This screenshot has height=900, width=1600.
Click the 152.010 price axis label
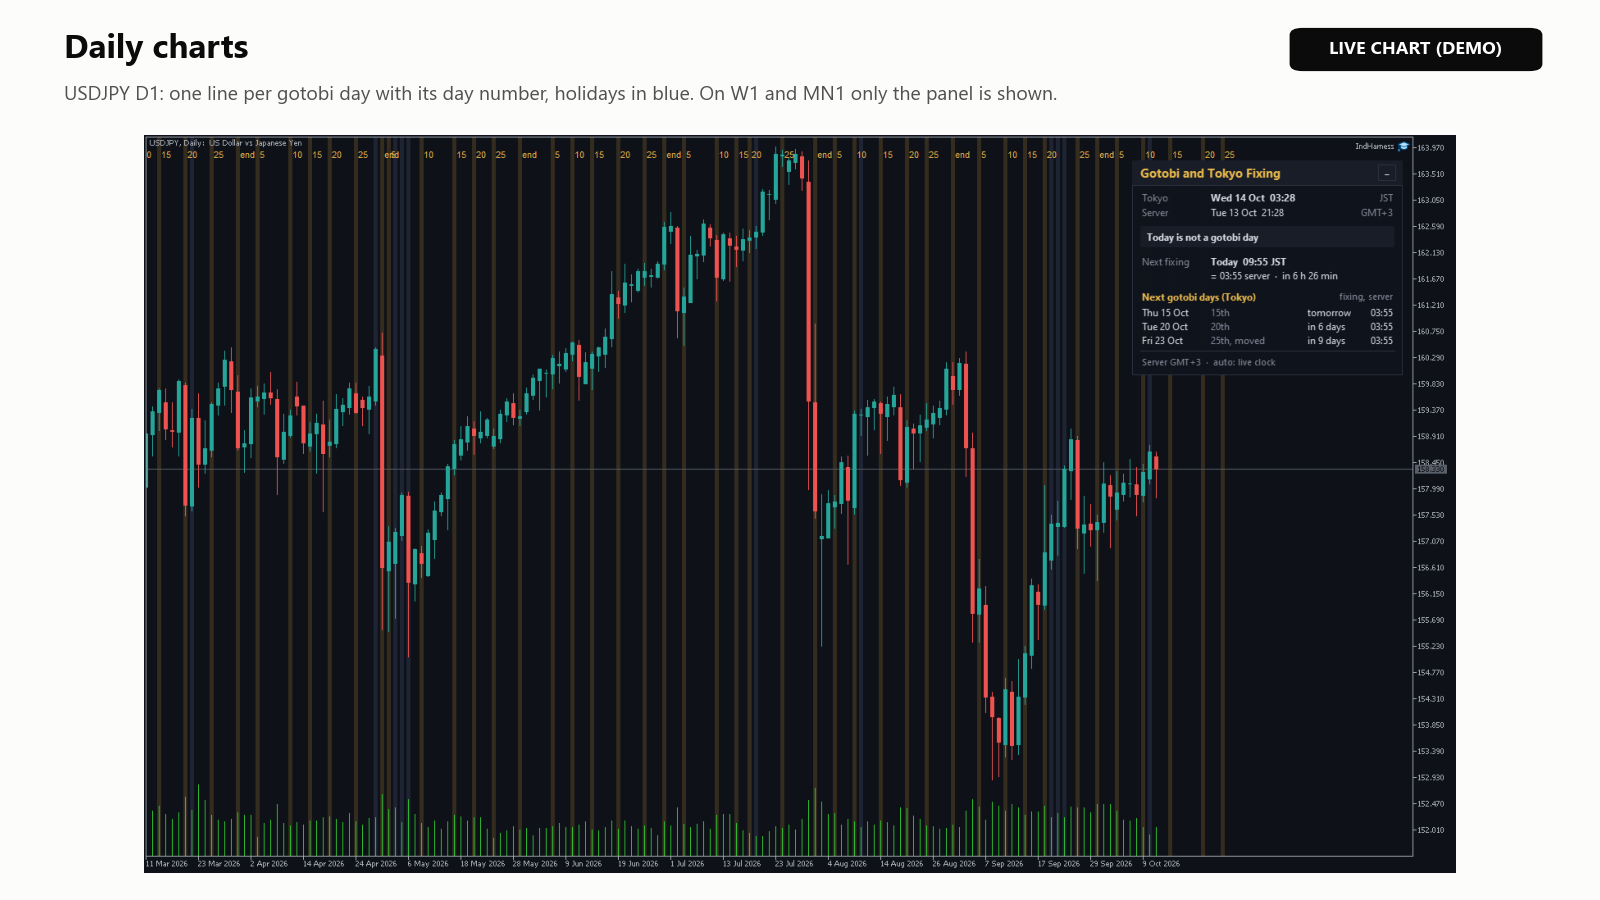coord(1431,830)
